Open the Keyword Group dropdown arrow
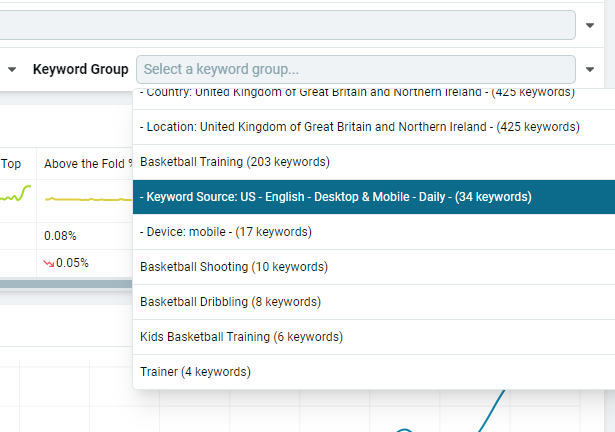Image resolution: width=615 pixels, height=432 pixels. pyautogui.click(x=590, y=69)
